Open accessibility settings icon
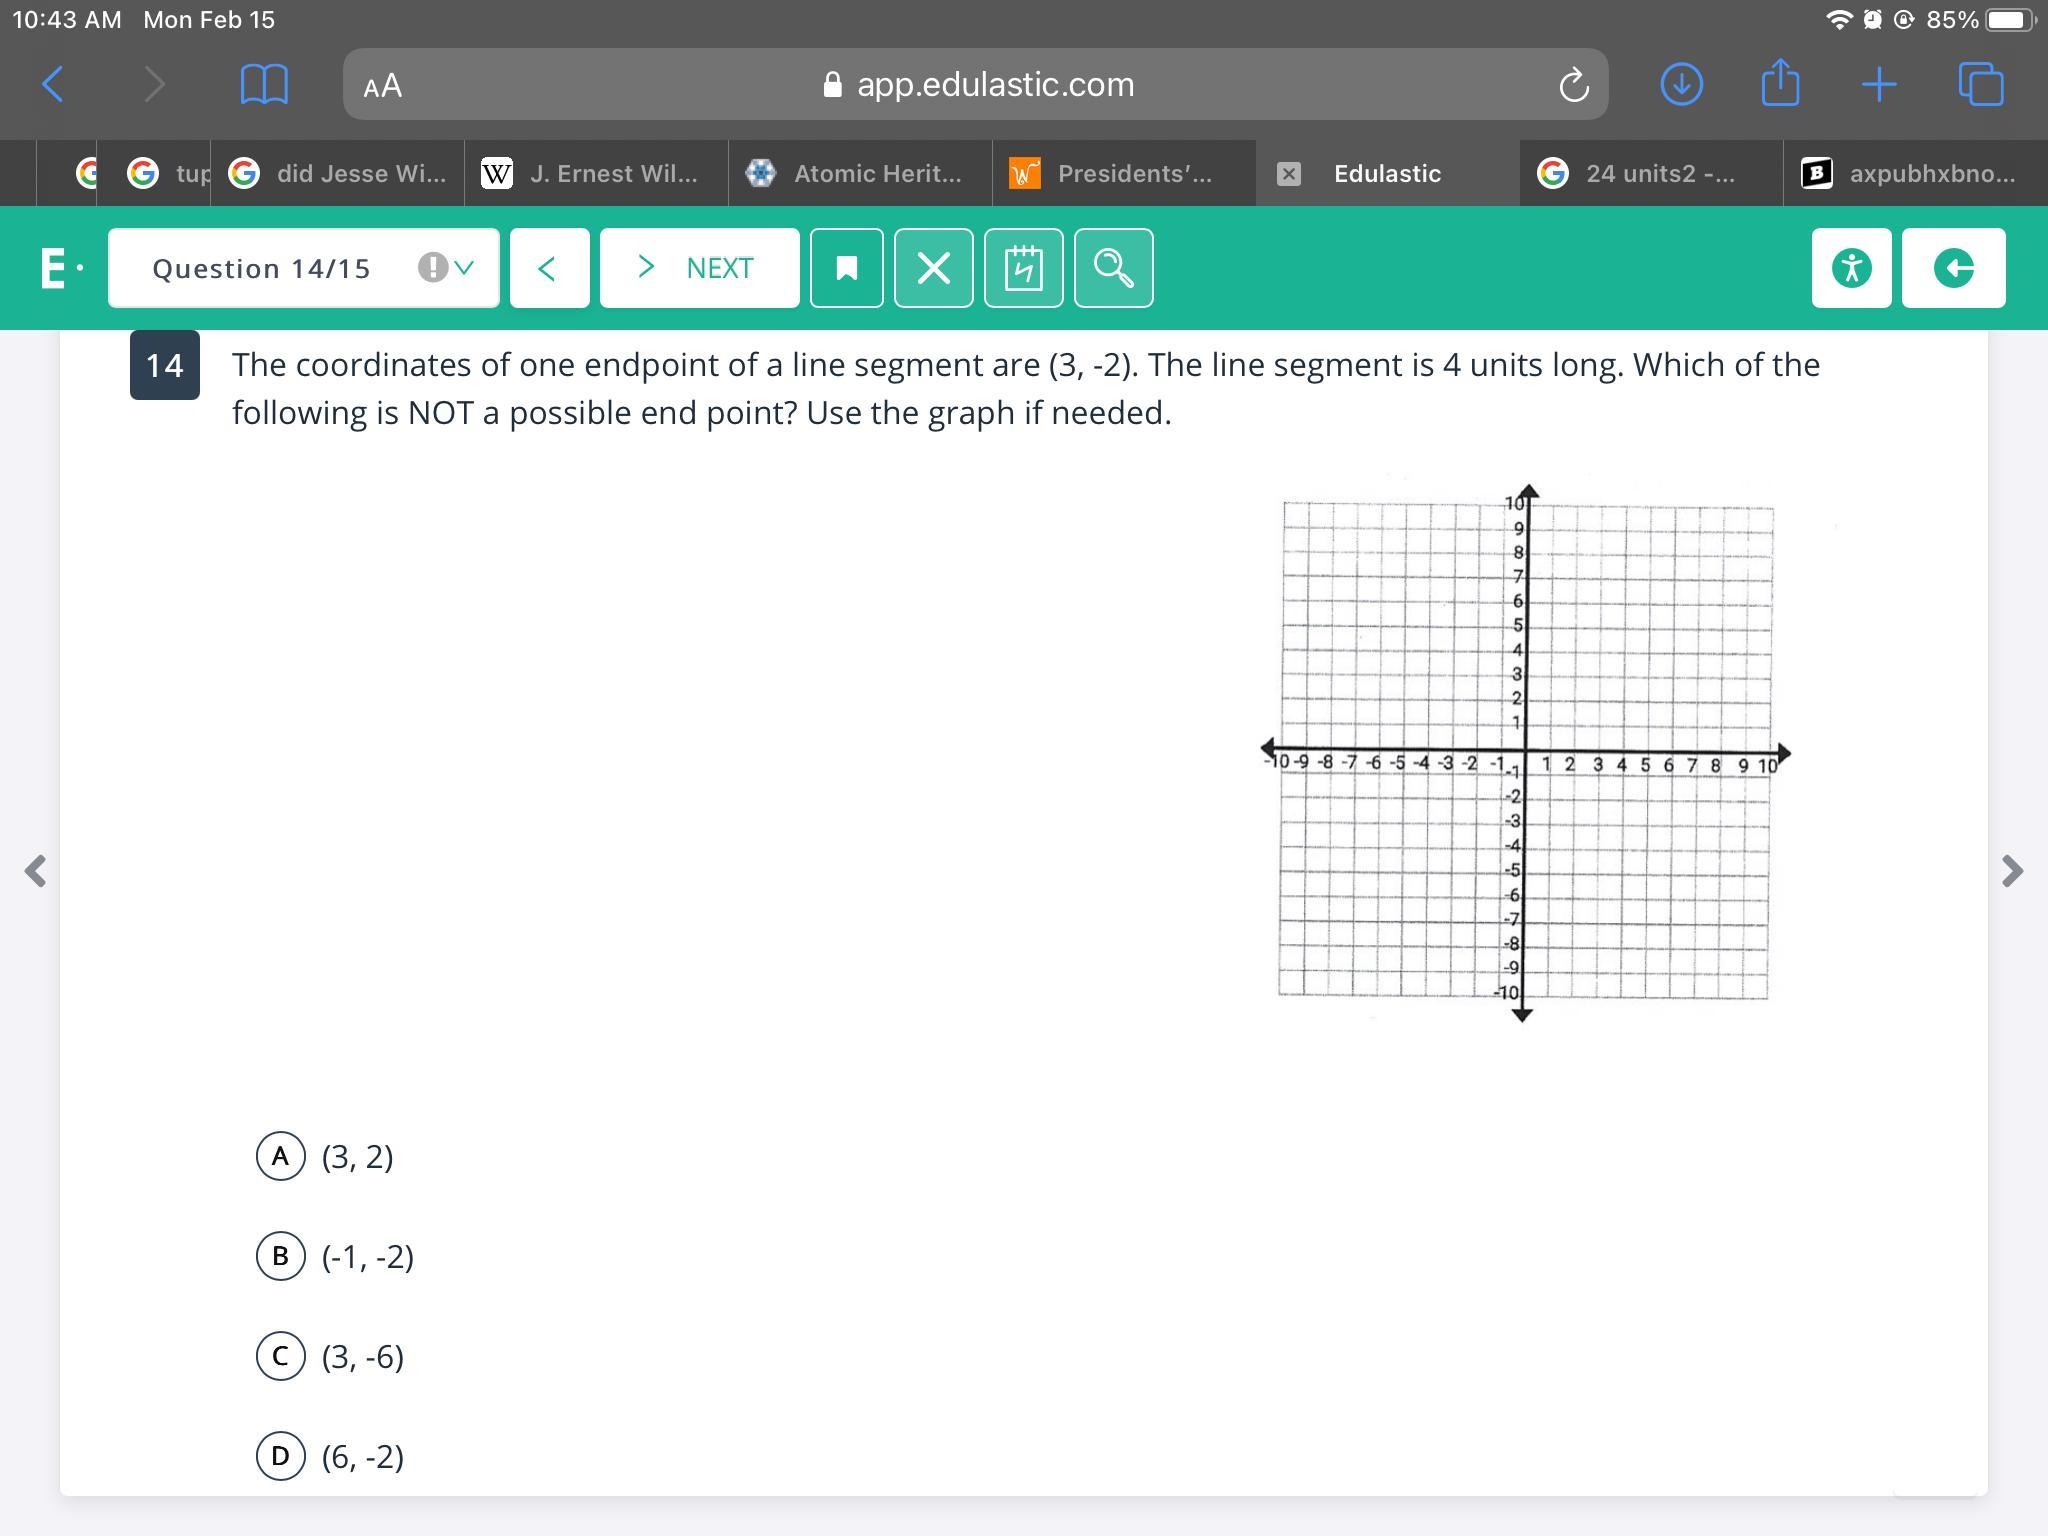This screenshot has height=1536, width=2048. click(1851, 268)
